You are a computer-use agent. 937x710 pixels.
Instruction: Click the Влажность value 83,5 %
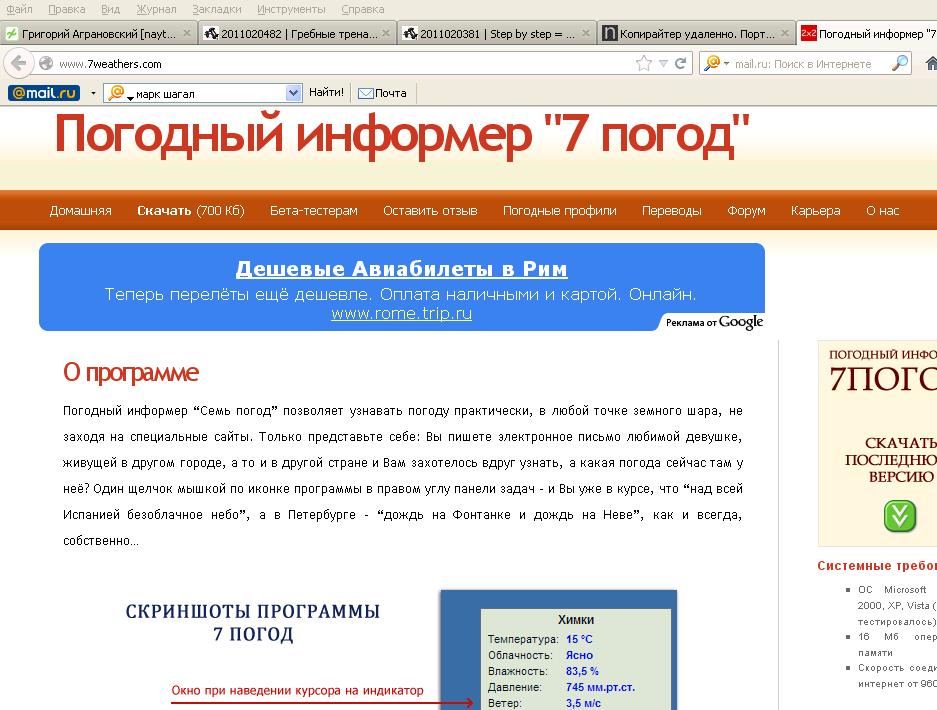582,671
